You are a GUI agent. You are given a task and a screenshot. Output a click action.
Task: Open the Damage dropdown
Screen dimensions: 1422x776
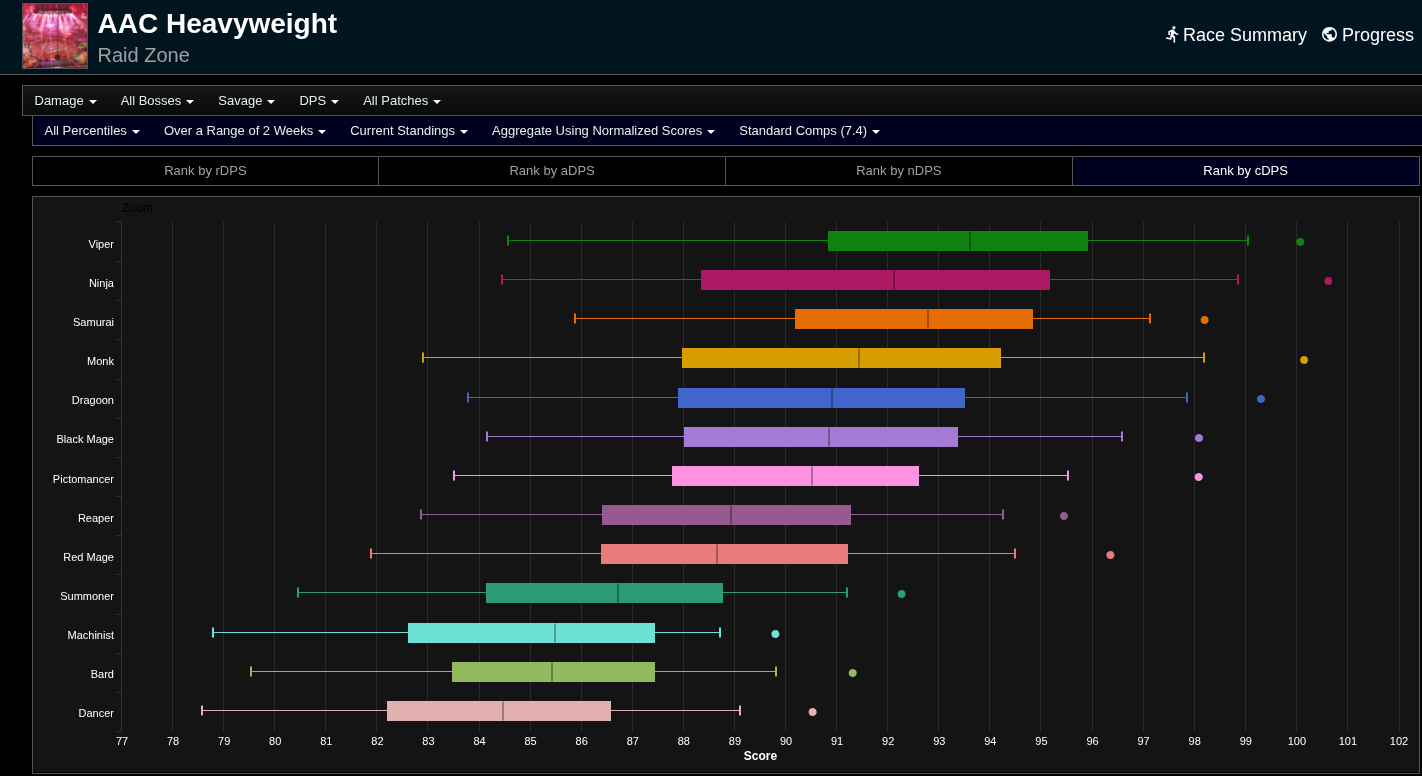(65, 101)
